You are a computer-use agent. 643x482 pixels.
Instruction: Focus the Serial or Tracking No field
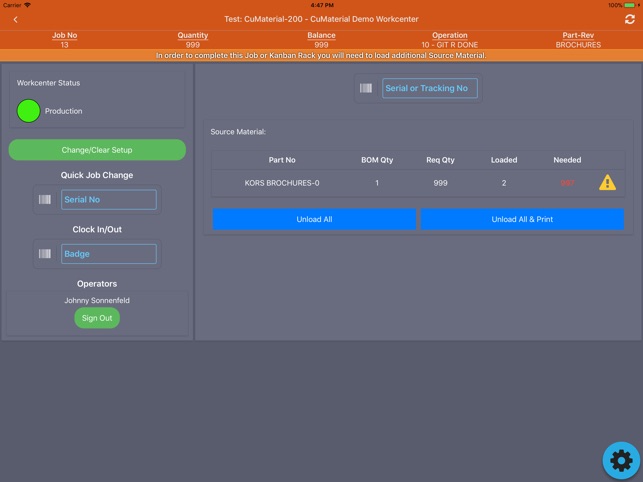click(x=430, y=88)
